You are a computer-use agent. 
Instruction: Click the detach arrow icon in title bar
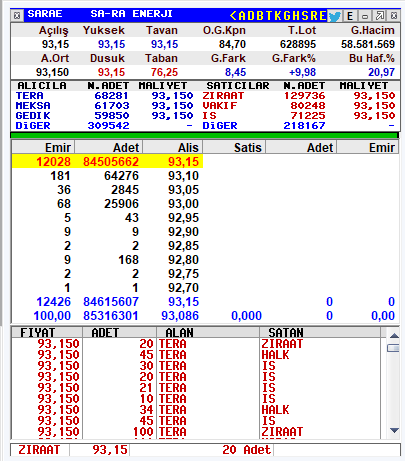380,16
